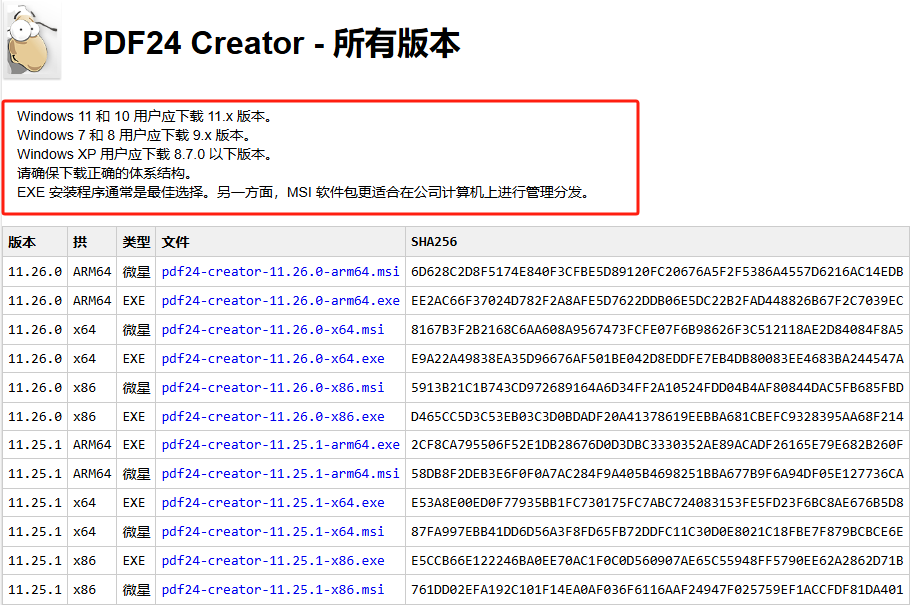Download pdf24-creator-11.26.0-arm64.msi
This screenshot has width=912, height=605.
click(x=280, y=272)
